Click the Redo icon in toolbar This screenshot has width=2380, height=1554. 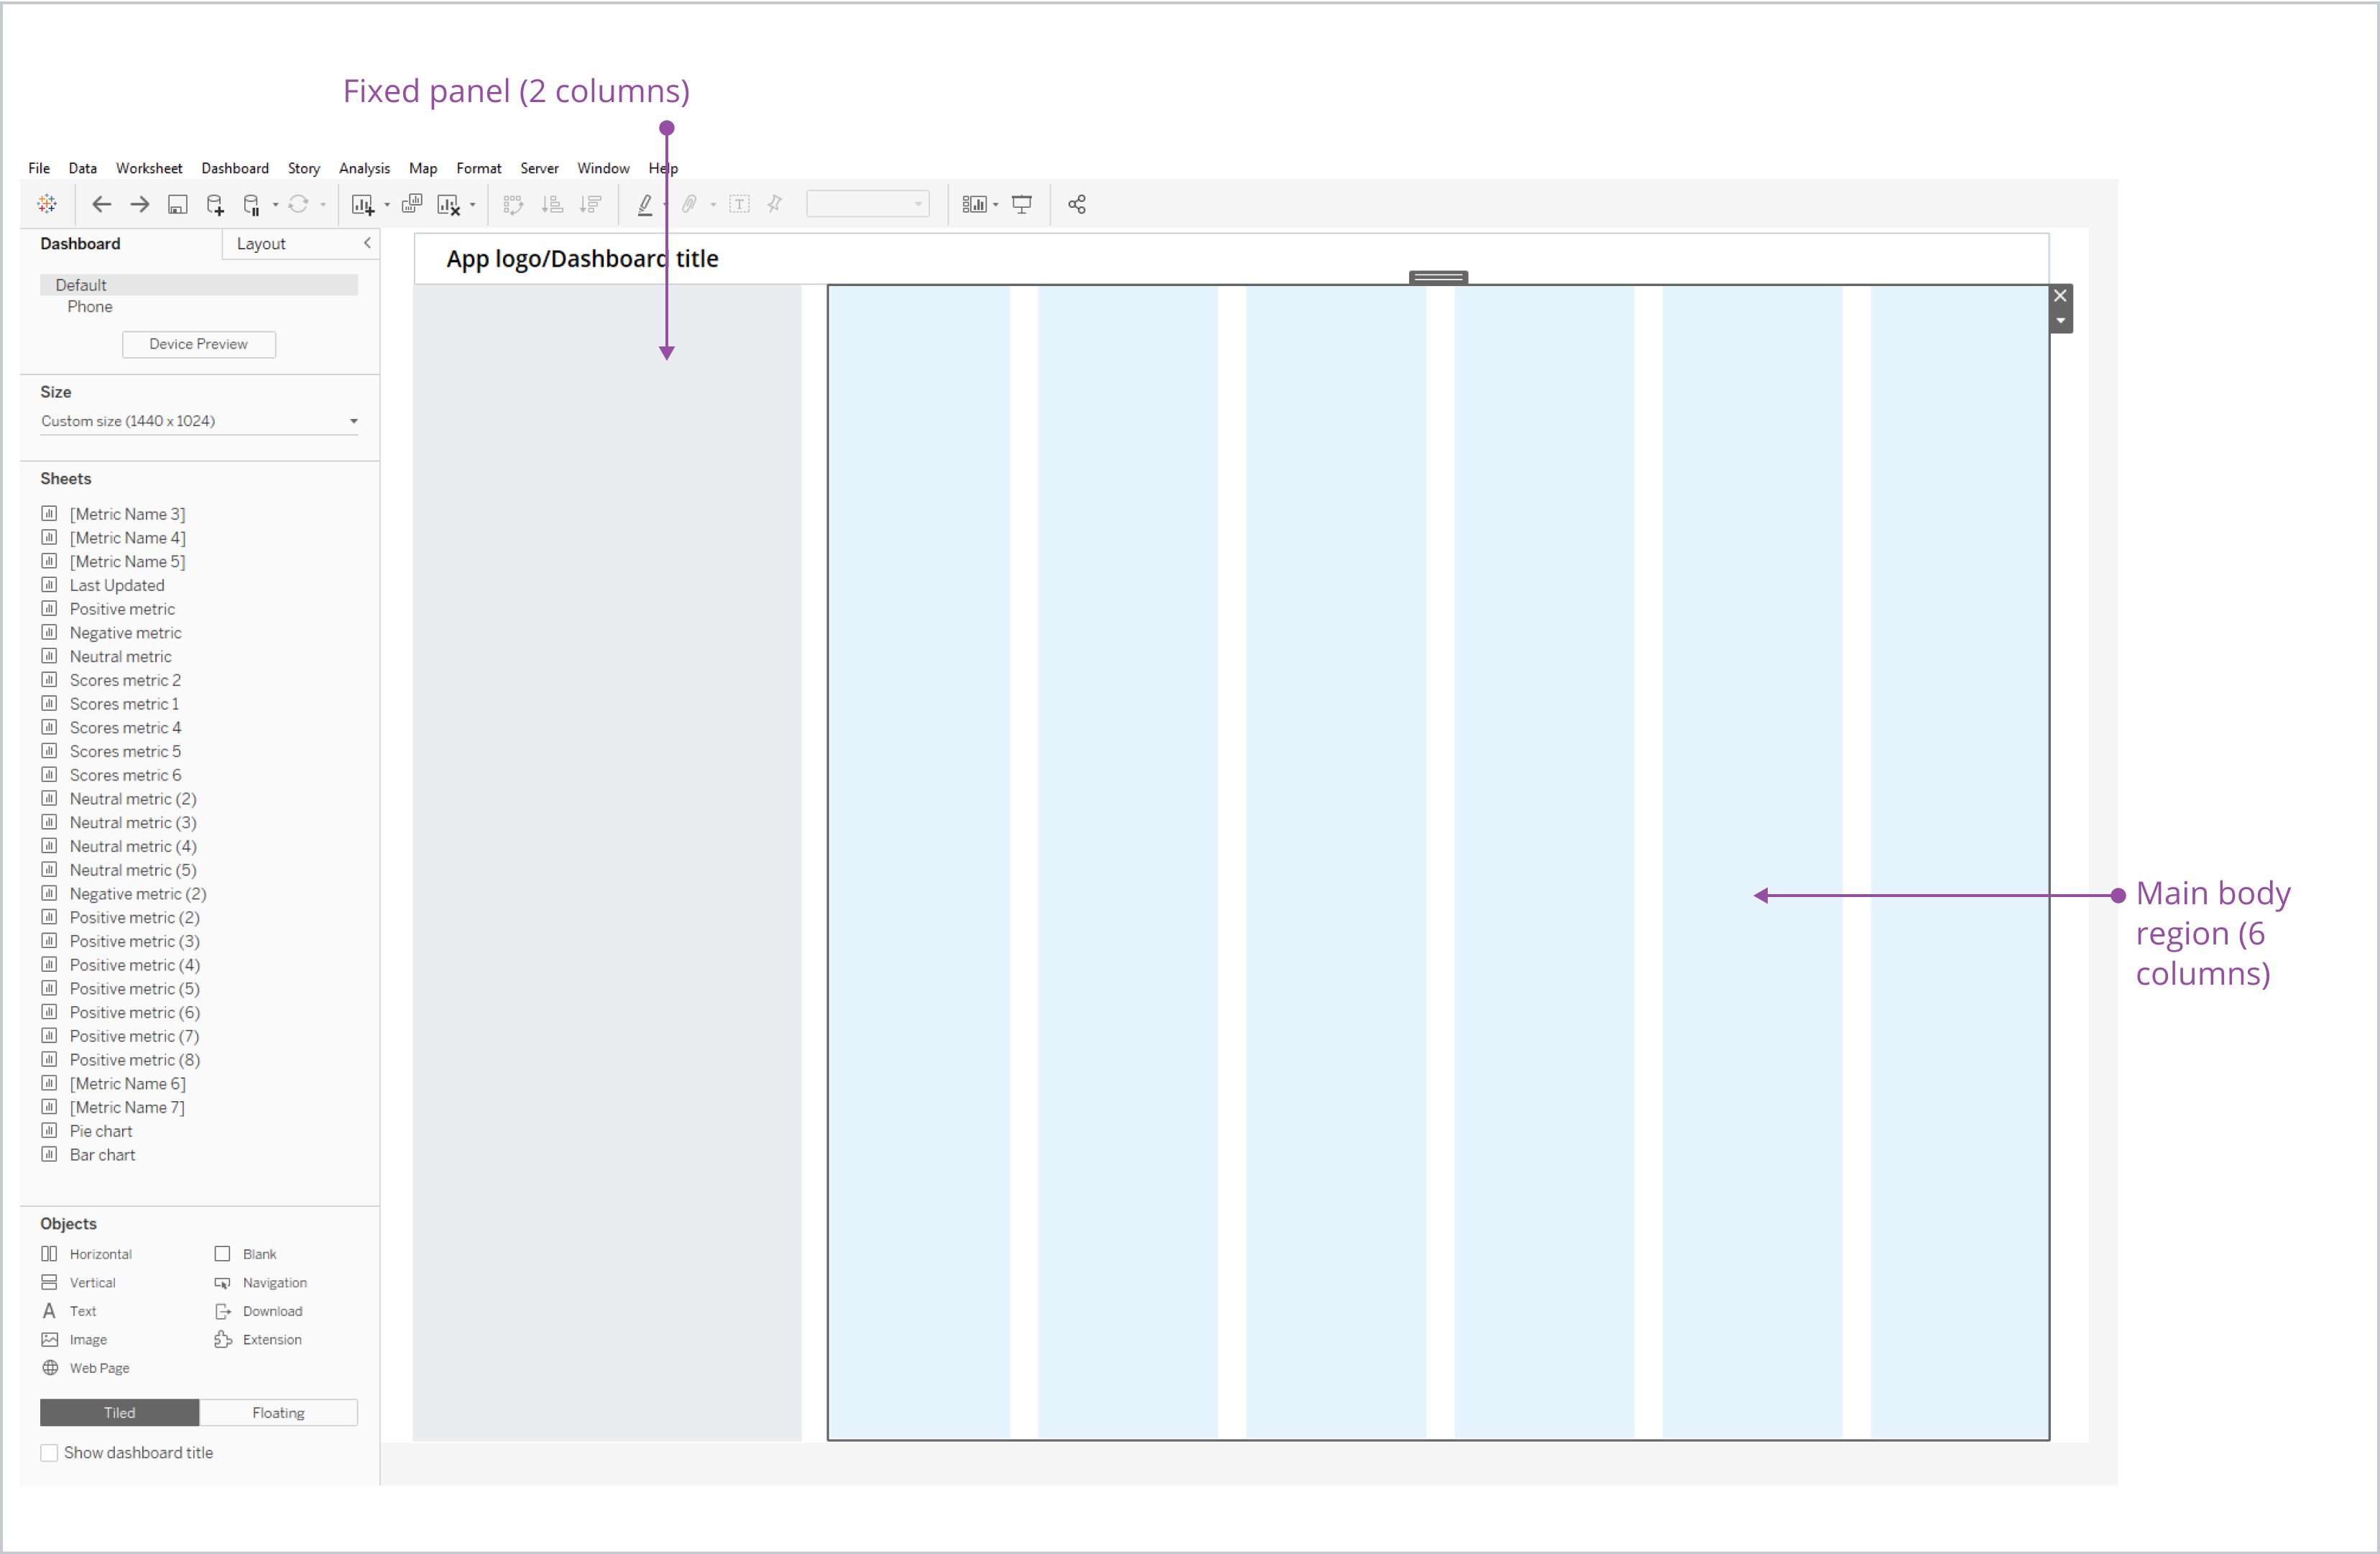coord(139,205)
